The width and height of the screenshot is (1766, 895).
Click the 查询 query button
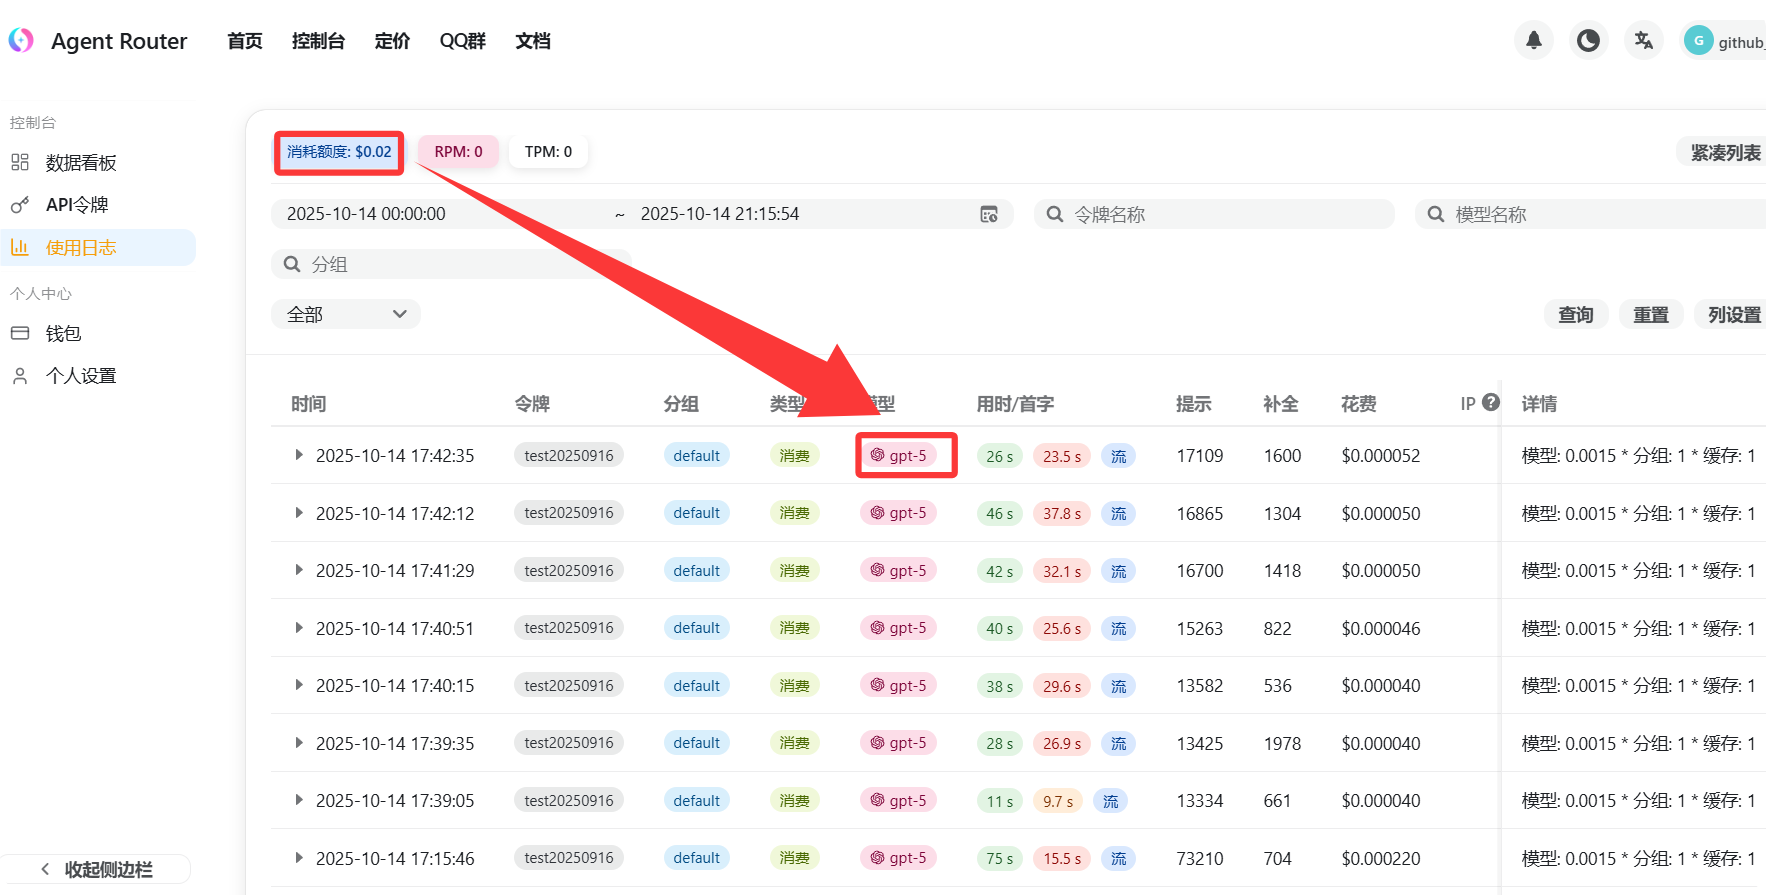1576,314
